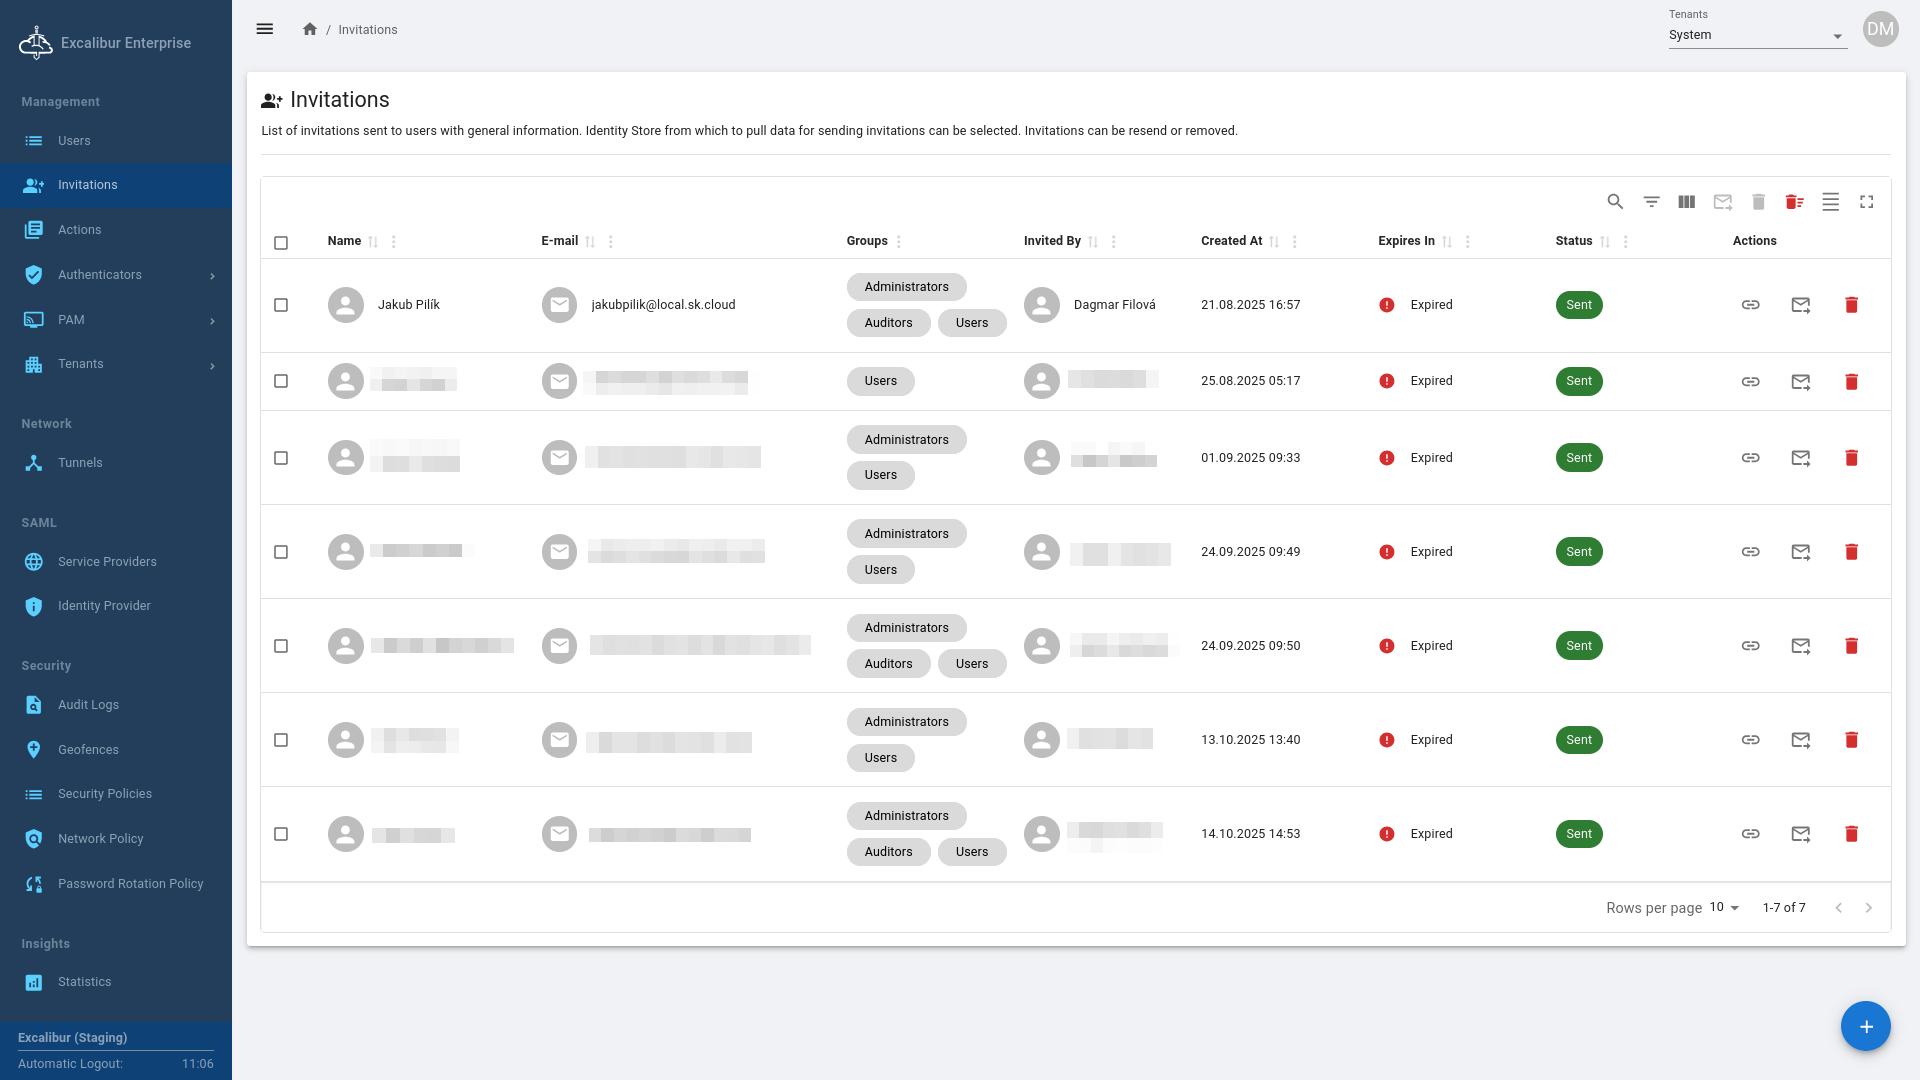Screen dimensions: 1920x1080
Task: Delete invitation created 14.10.2025 14:53
Action: 1851,834
